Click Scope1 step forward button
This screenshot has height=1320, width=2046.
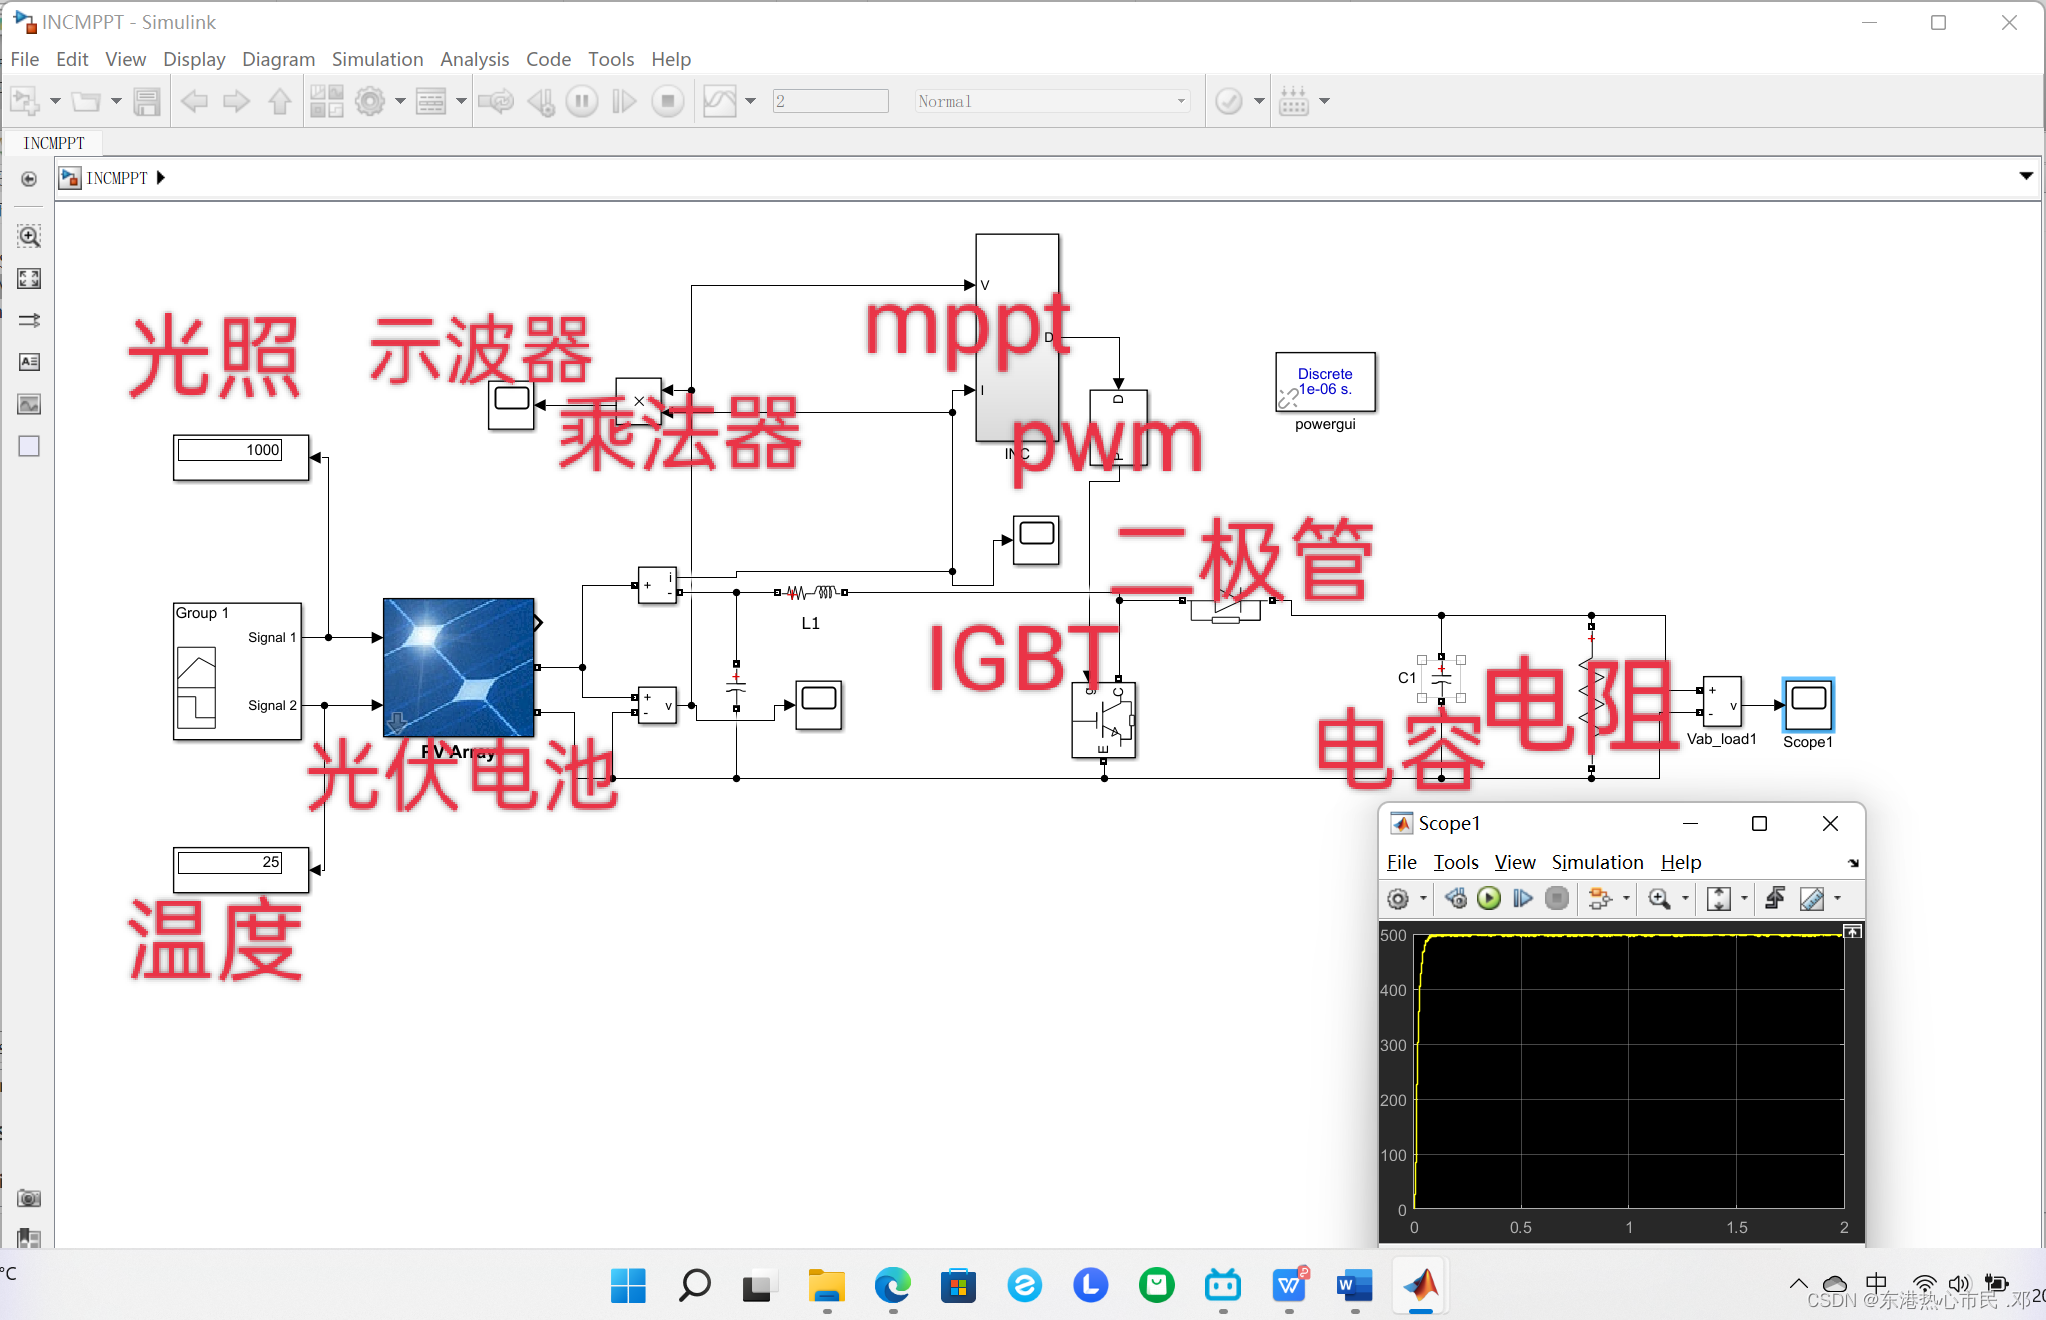pyautogui.click(x=1522, y=899)
